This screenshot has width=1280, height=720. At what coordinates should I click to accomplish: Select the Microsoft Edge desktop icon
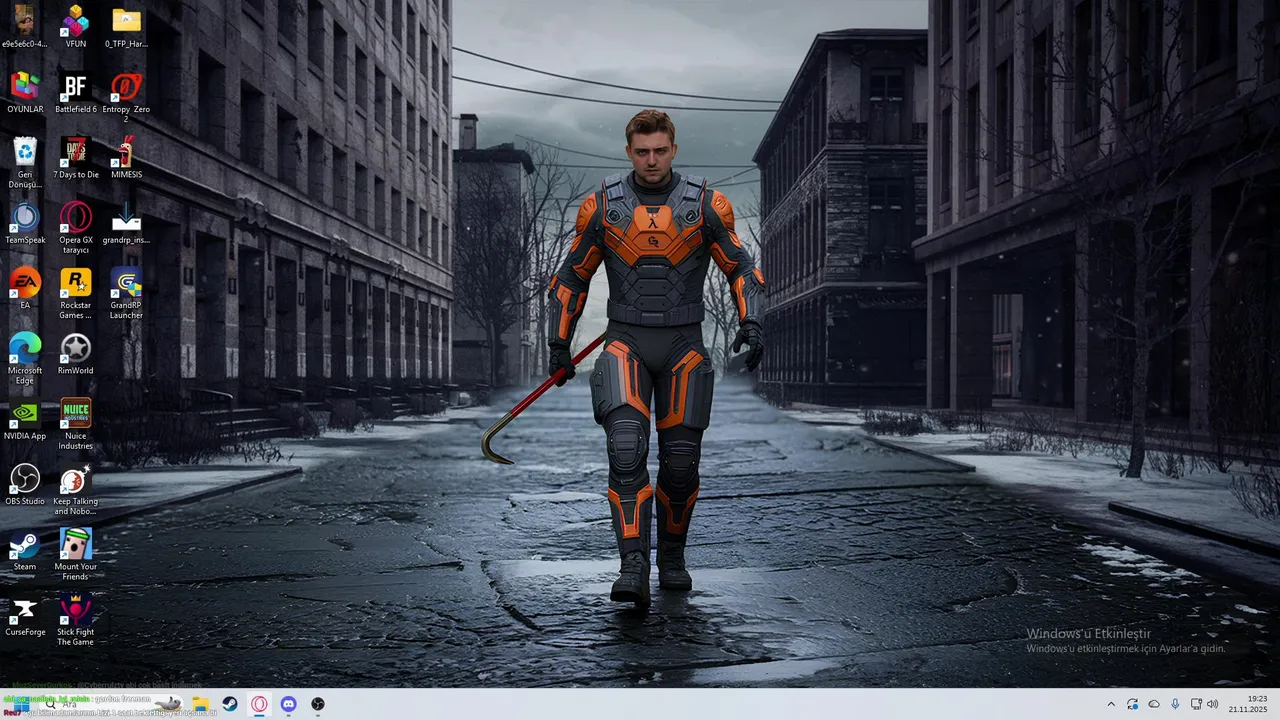tap(25, 358)
